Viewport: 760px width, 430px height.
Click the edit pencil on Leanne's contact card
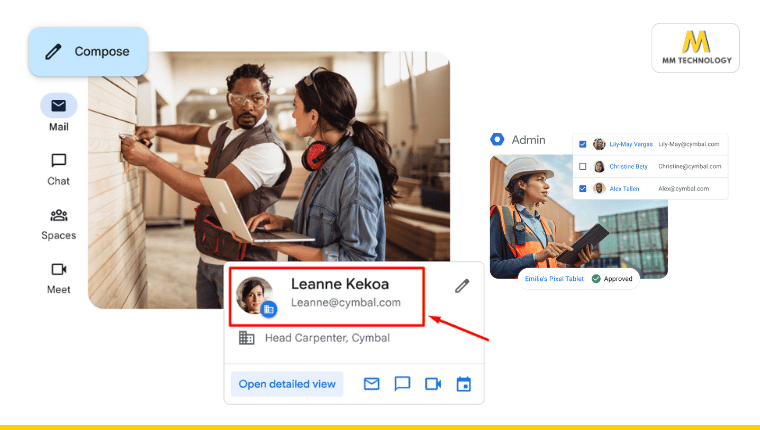[x=462, y=286]
